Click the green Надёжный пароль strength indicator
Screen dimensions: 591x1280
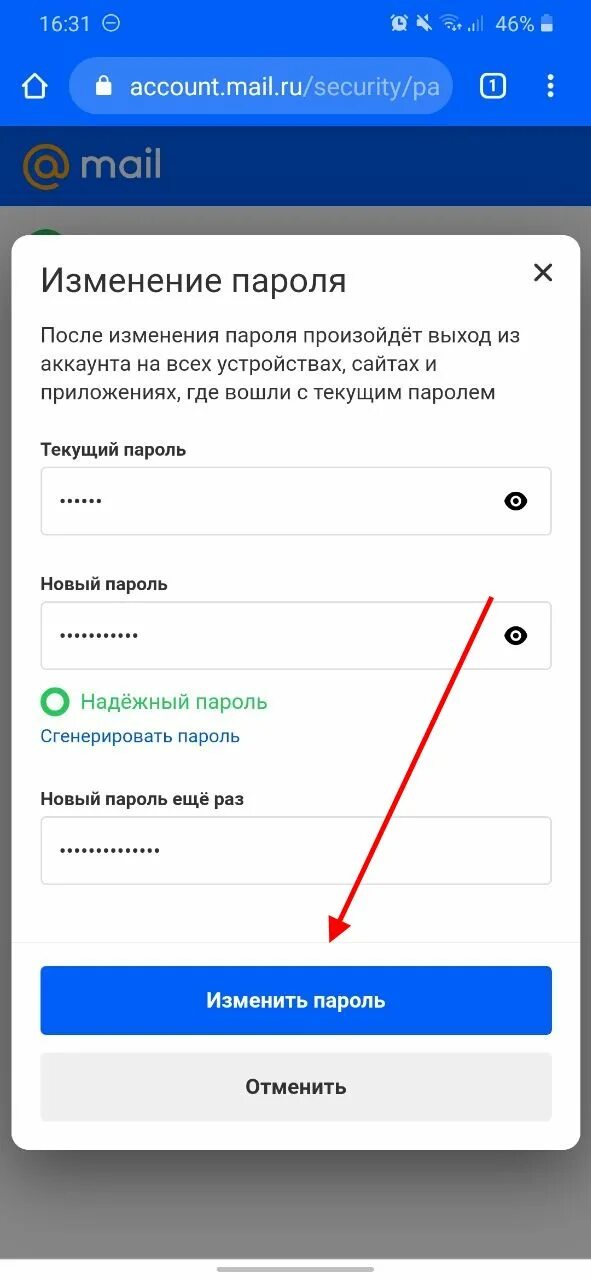[154, 702]
